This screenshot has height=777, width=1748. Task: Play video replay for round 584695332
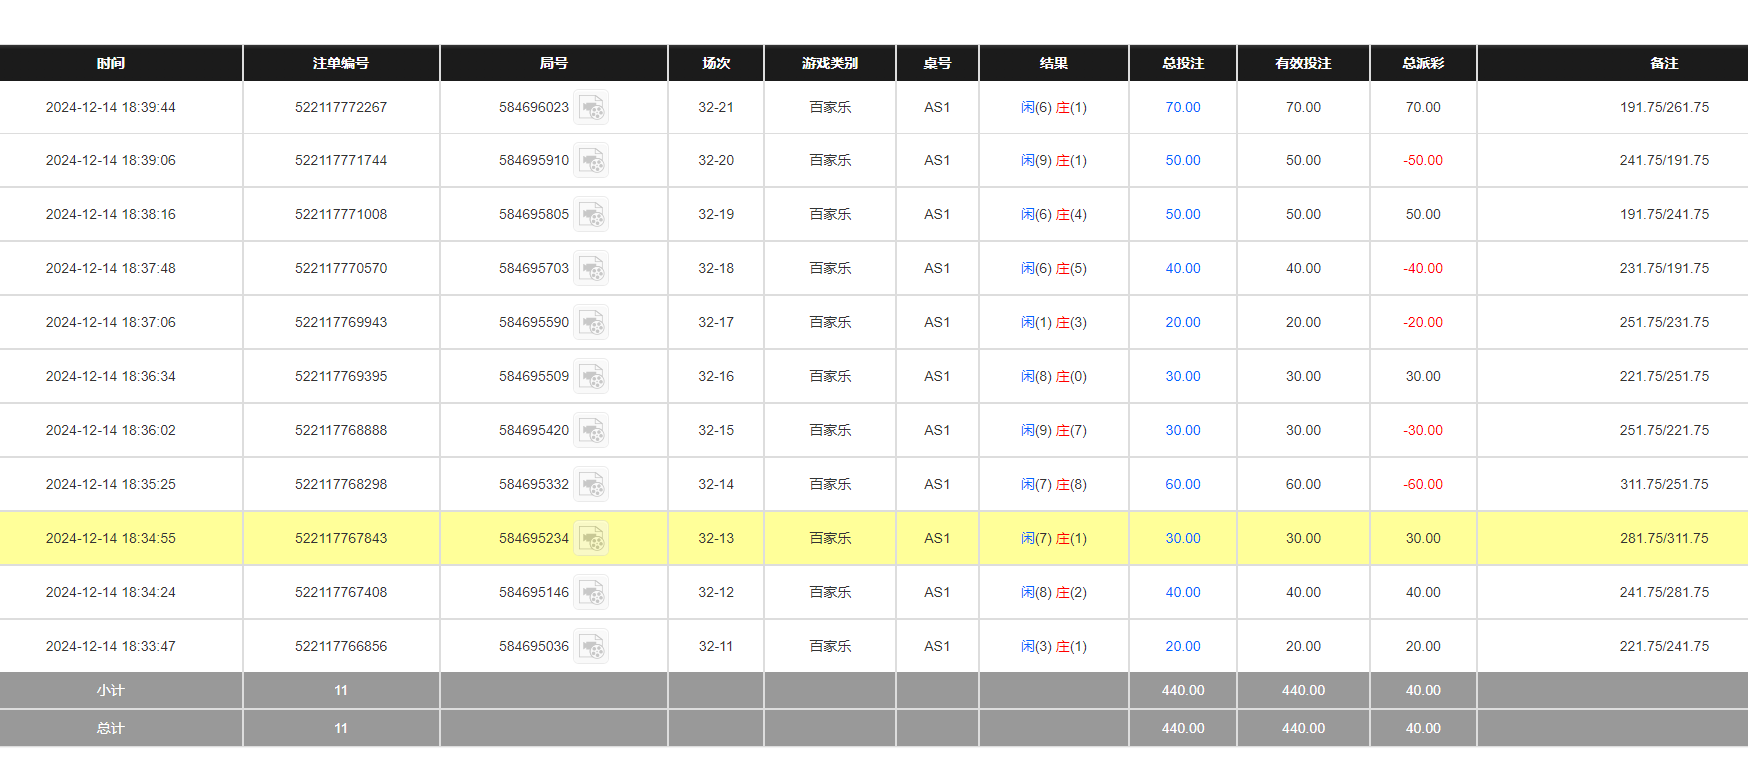click(592, 485)
